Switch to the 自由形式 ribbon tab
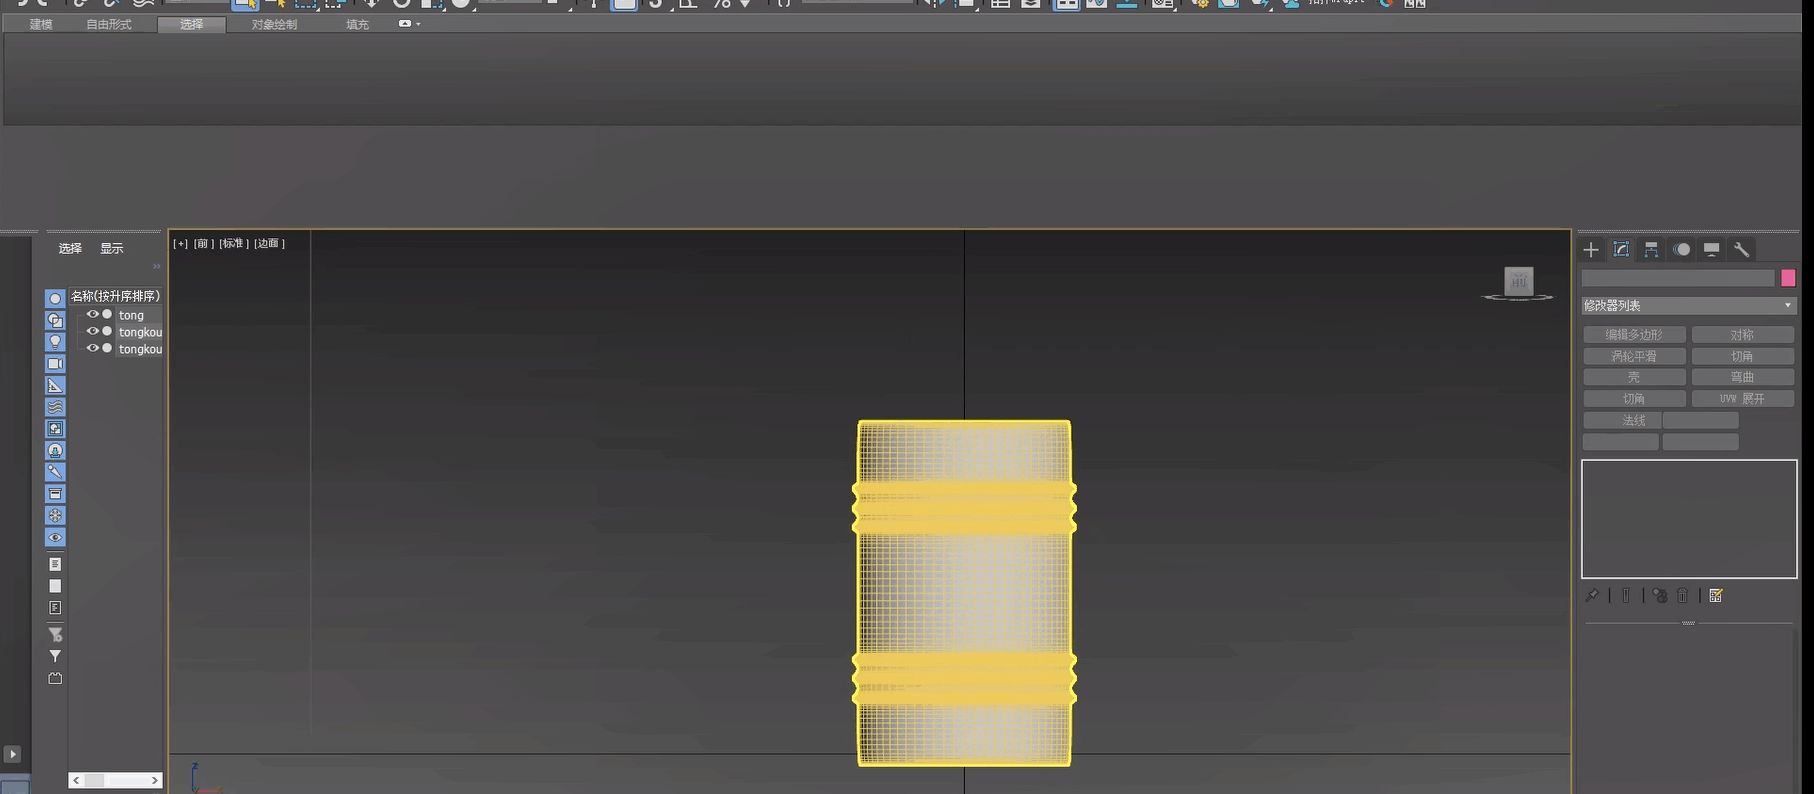 pyautogui.click(x=108, y=24)
